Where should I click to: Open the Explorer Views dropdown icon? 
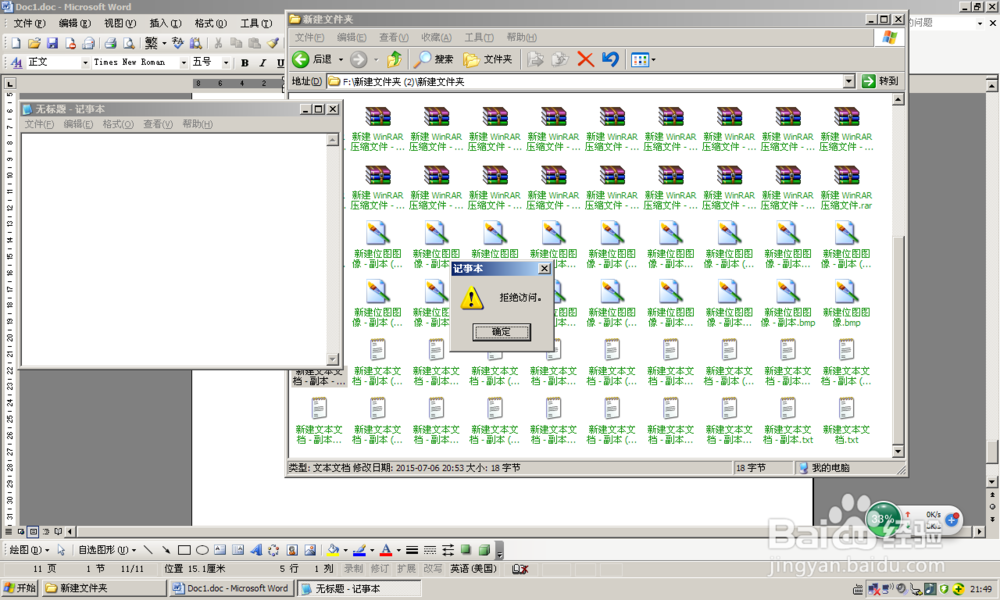[643, 60]
